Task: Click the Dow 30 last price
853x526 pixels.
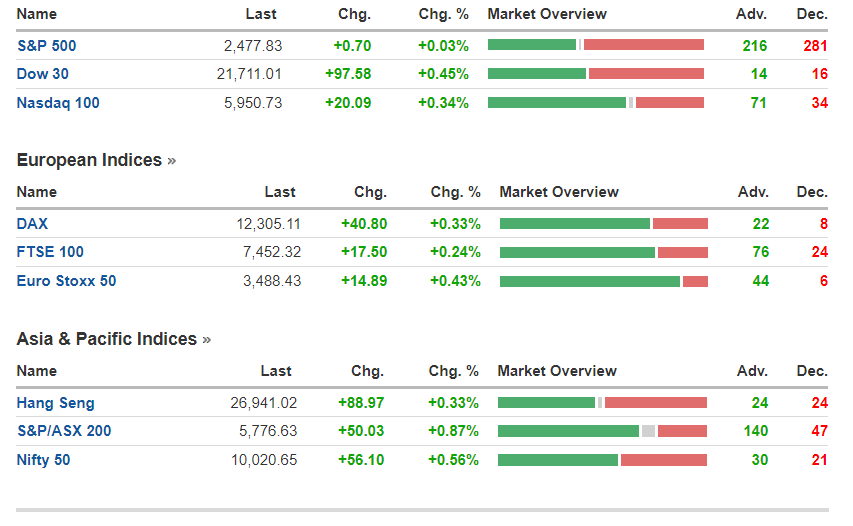Action: (x=249, y=74)
